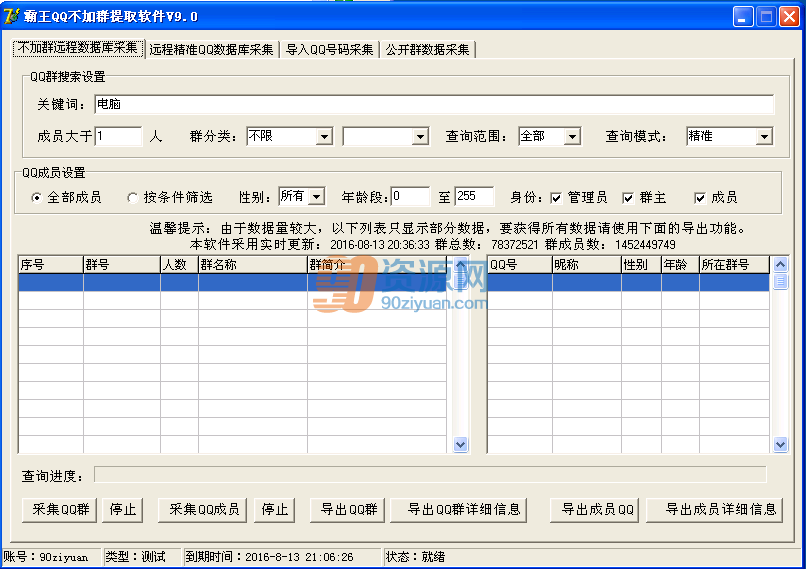Click status bar text 状态：就绪
The height and width of the screenshot is (569, 806).
[x=415, y=557]
